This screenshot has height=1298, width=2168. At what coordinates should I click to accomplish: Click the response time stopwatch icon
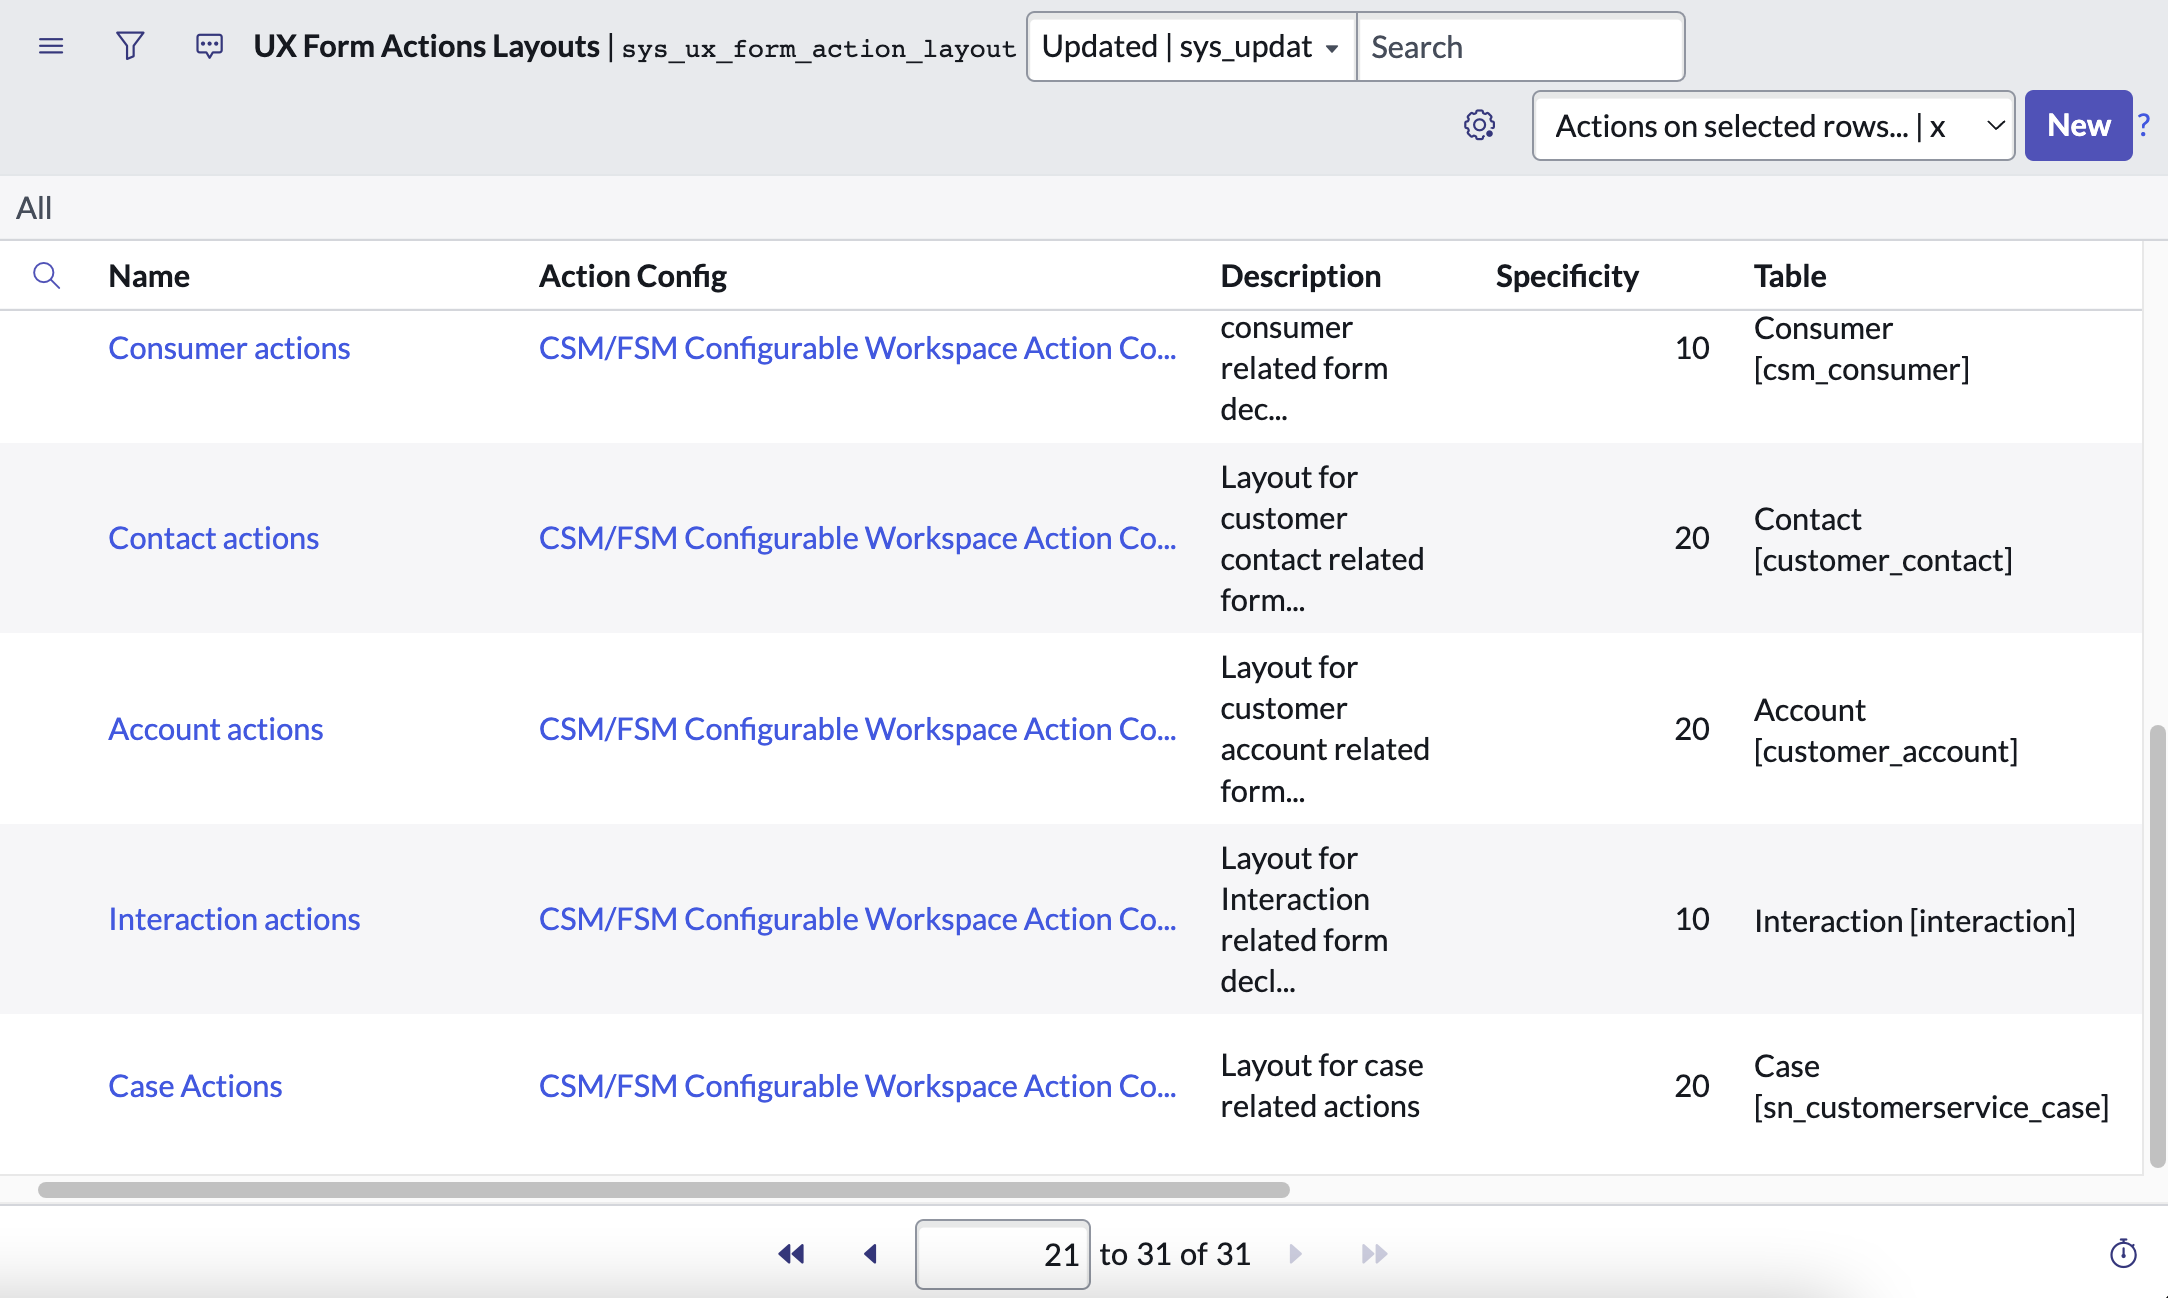pyautogui.click(x=2122, y=1254)
